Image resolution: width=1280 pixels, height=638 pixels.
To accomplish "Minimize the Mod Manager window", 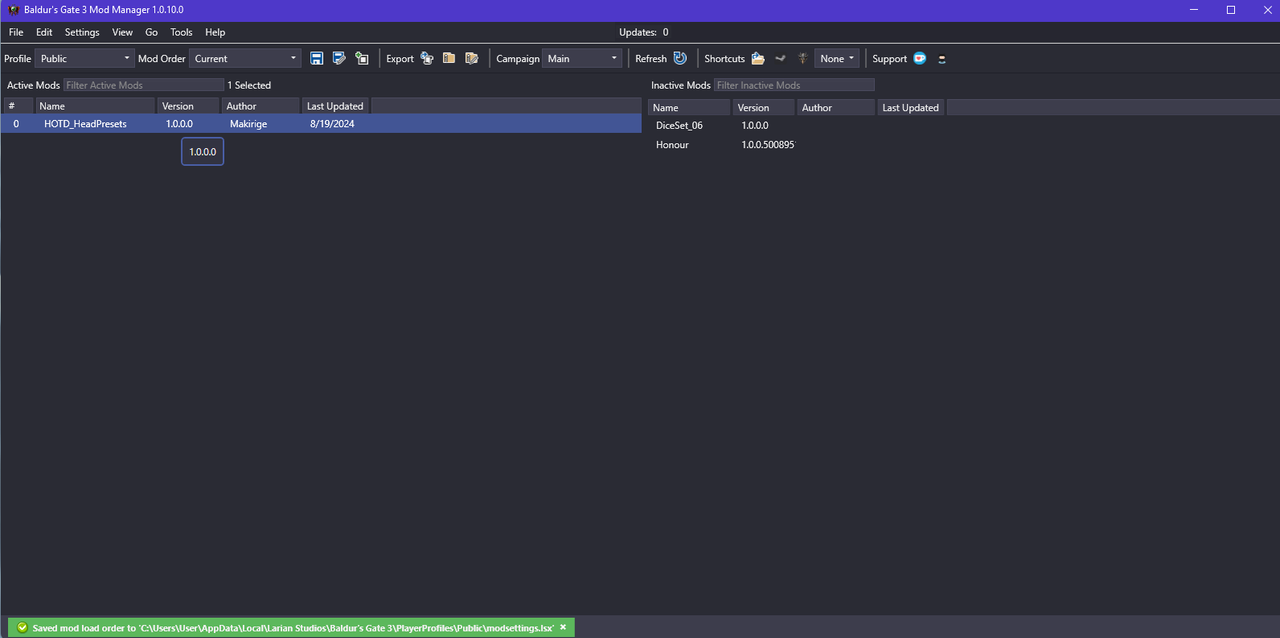I will [x=1194, y=9].
